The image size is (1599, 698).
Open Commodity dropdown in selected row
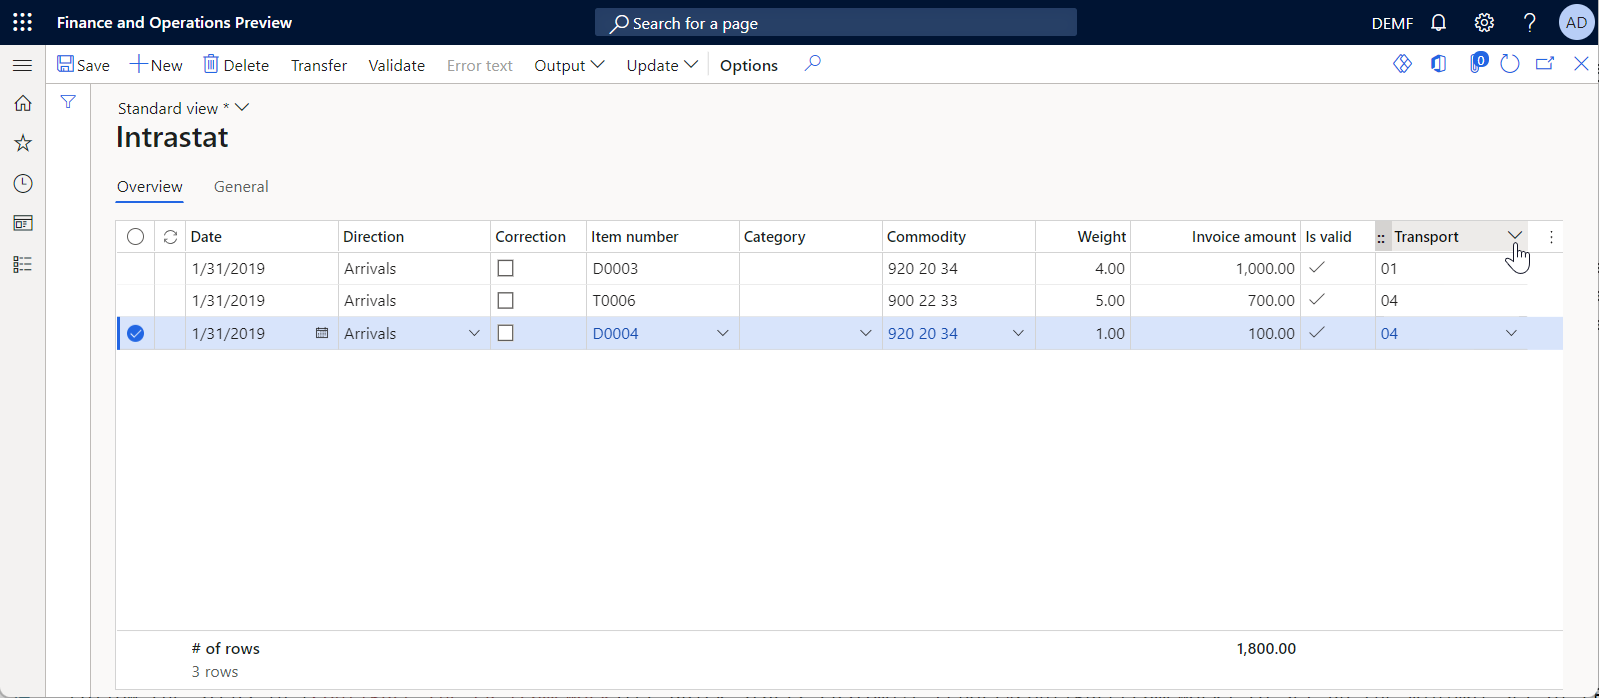point(1018,333)
